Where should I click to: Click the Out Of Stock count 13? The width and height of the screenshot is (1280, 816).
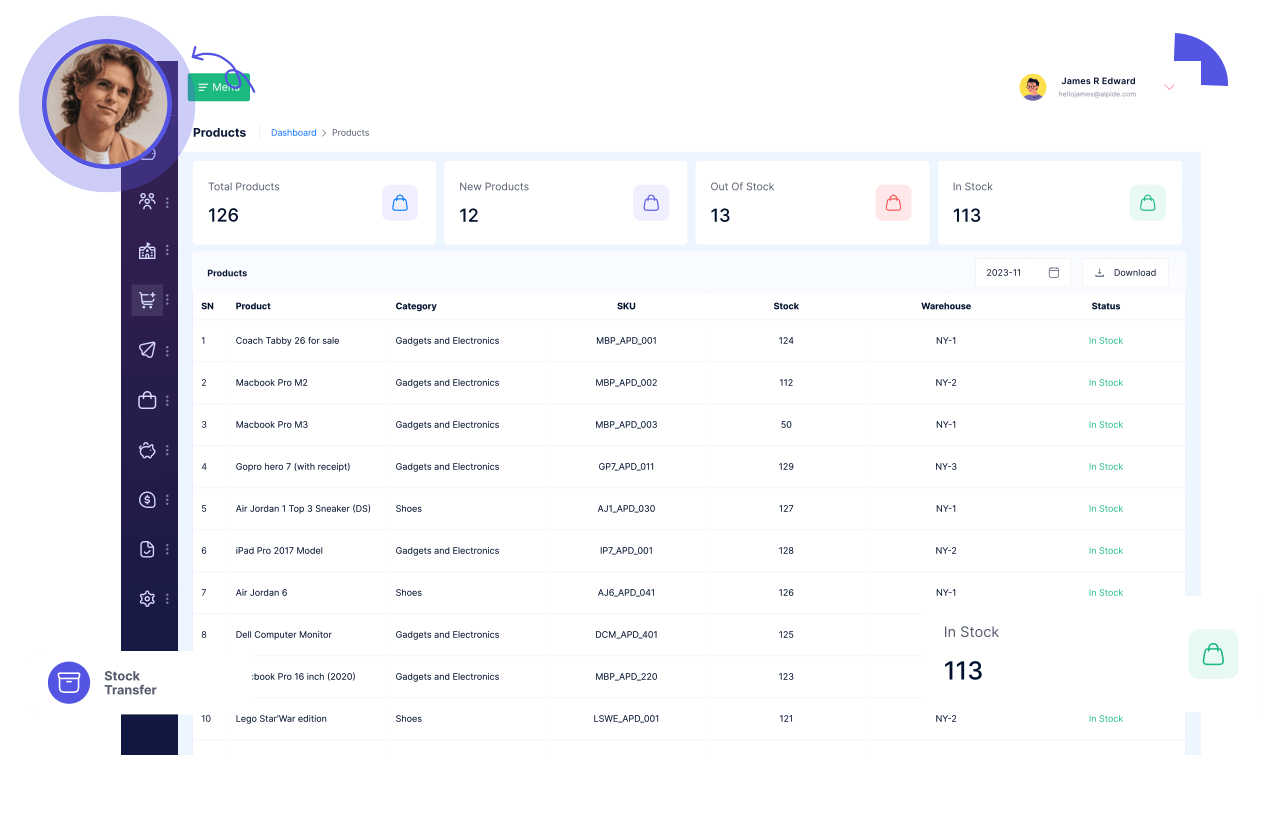pos(720,215)
